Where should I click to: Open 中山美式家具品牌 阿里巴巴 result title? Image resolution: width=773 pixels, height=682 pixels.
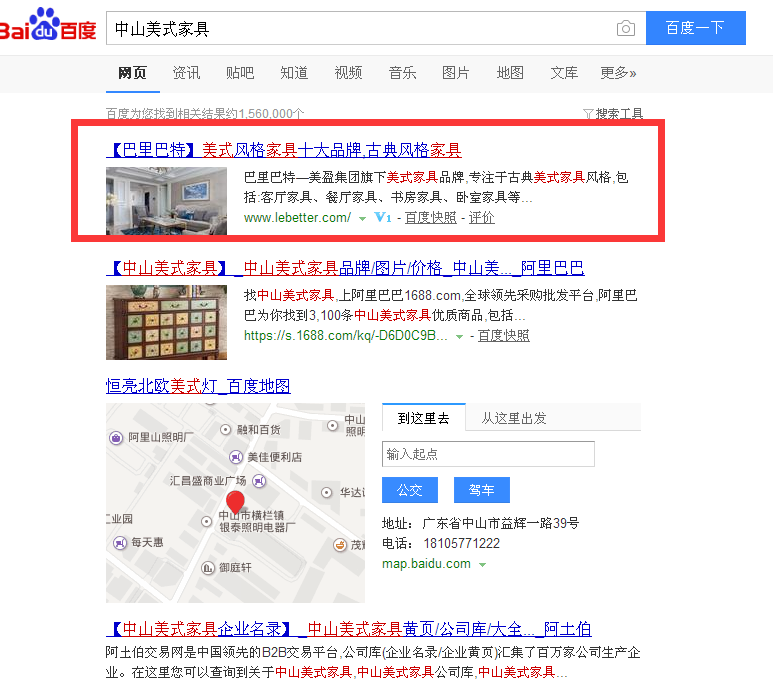pos(345,268)
